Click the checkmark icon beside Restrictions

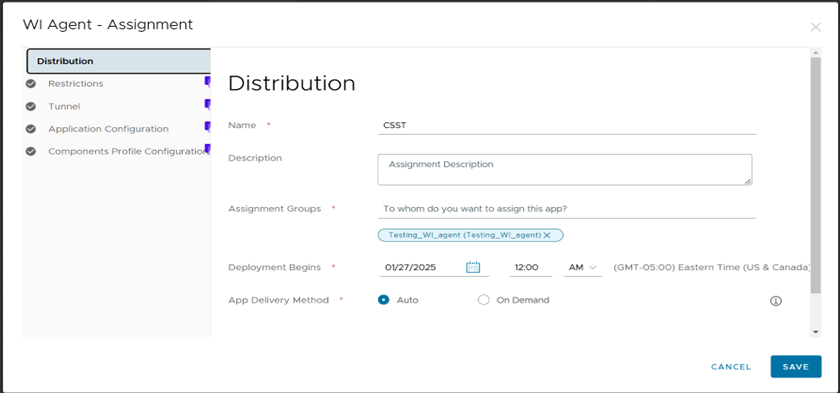[x=31, y=84]
